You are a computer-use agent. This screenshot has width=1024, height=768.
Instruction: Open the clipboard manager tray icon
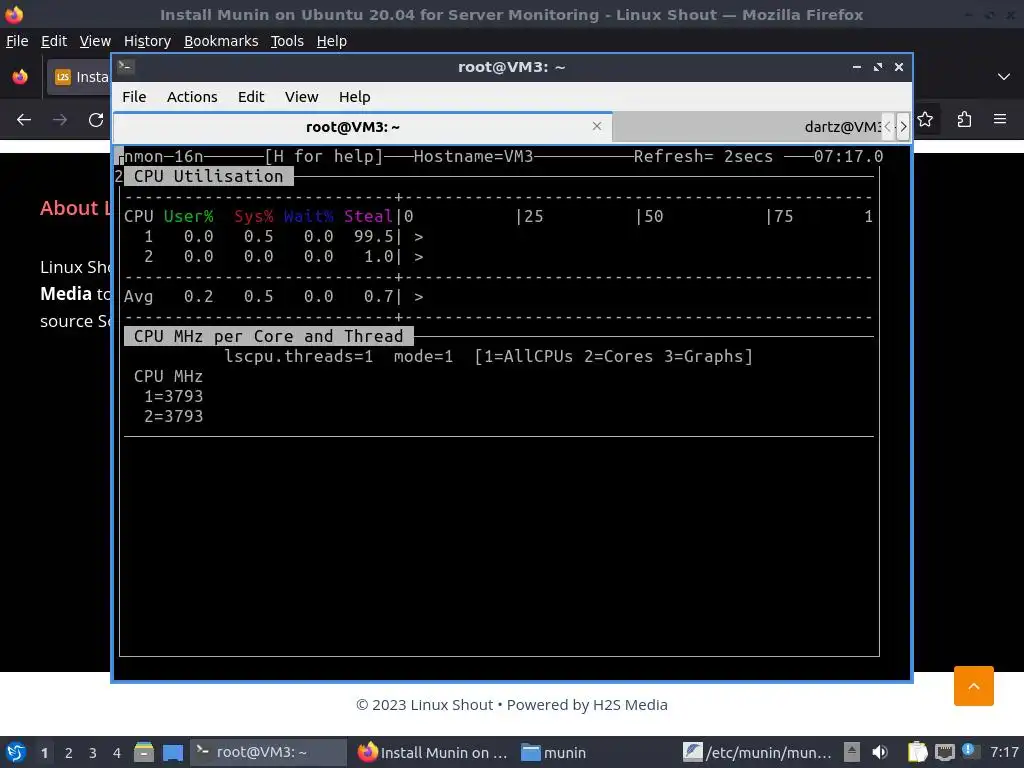(x=918, y=752)
